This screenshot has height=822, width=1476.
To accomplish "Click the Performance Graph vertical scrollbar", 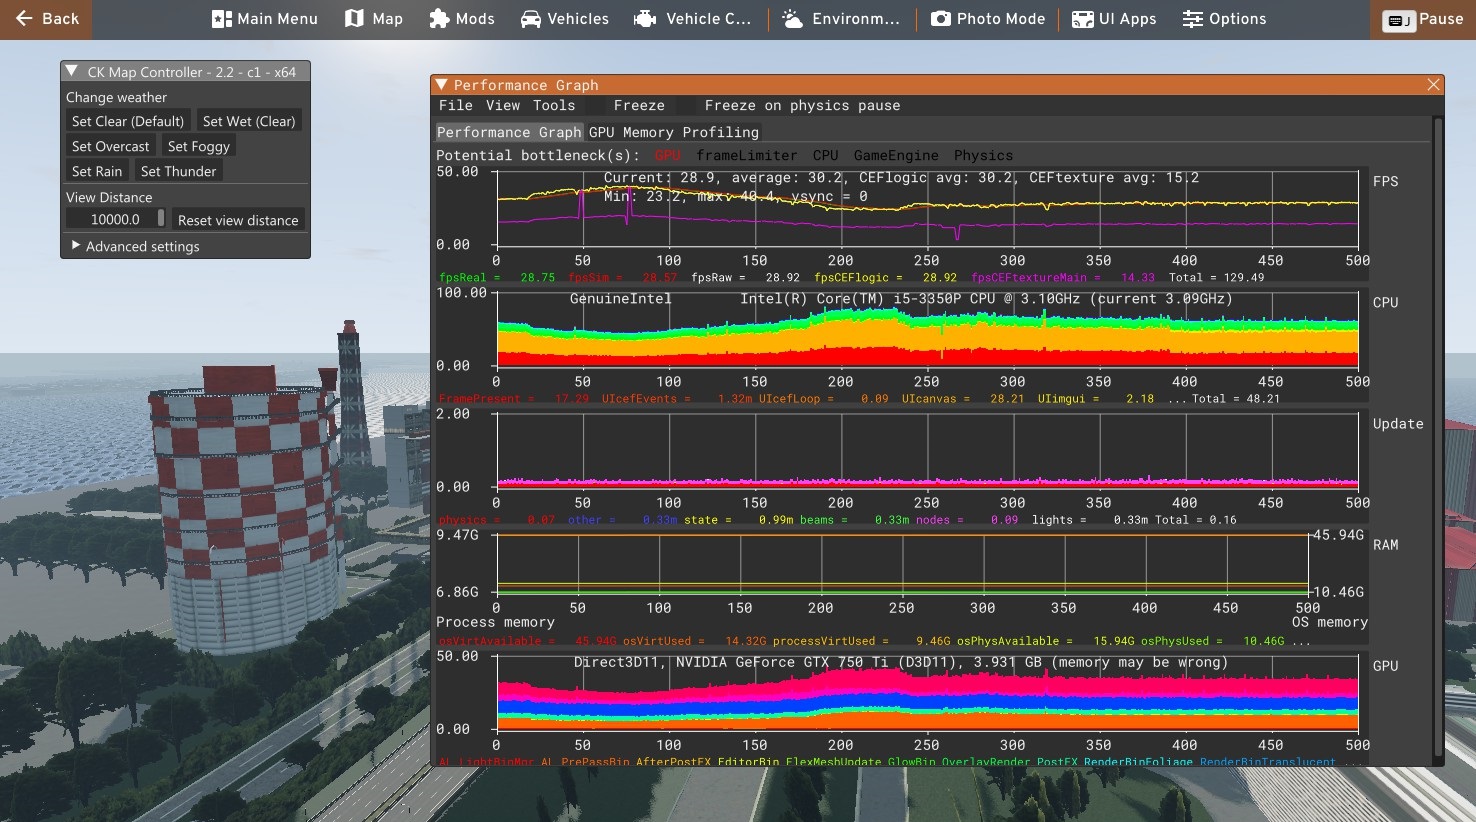I will (1438, 436).
